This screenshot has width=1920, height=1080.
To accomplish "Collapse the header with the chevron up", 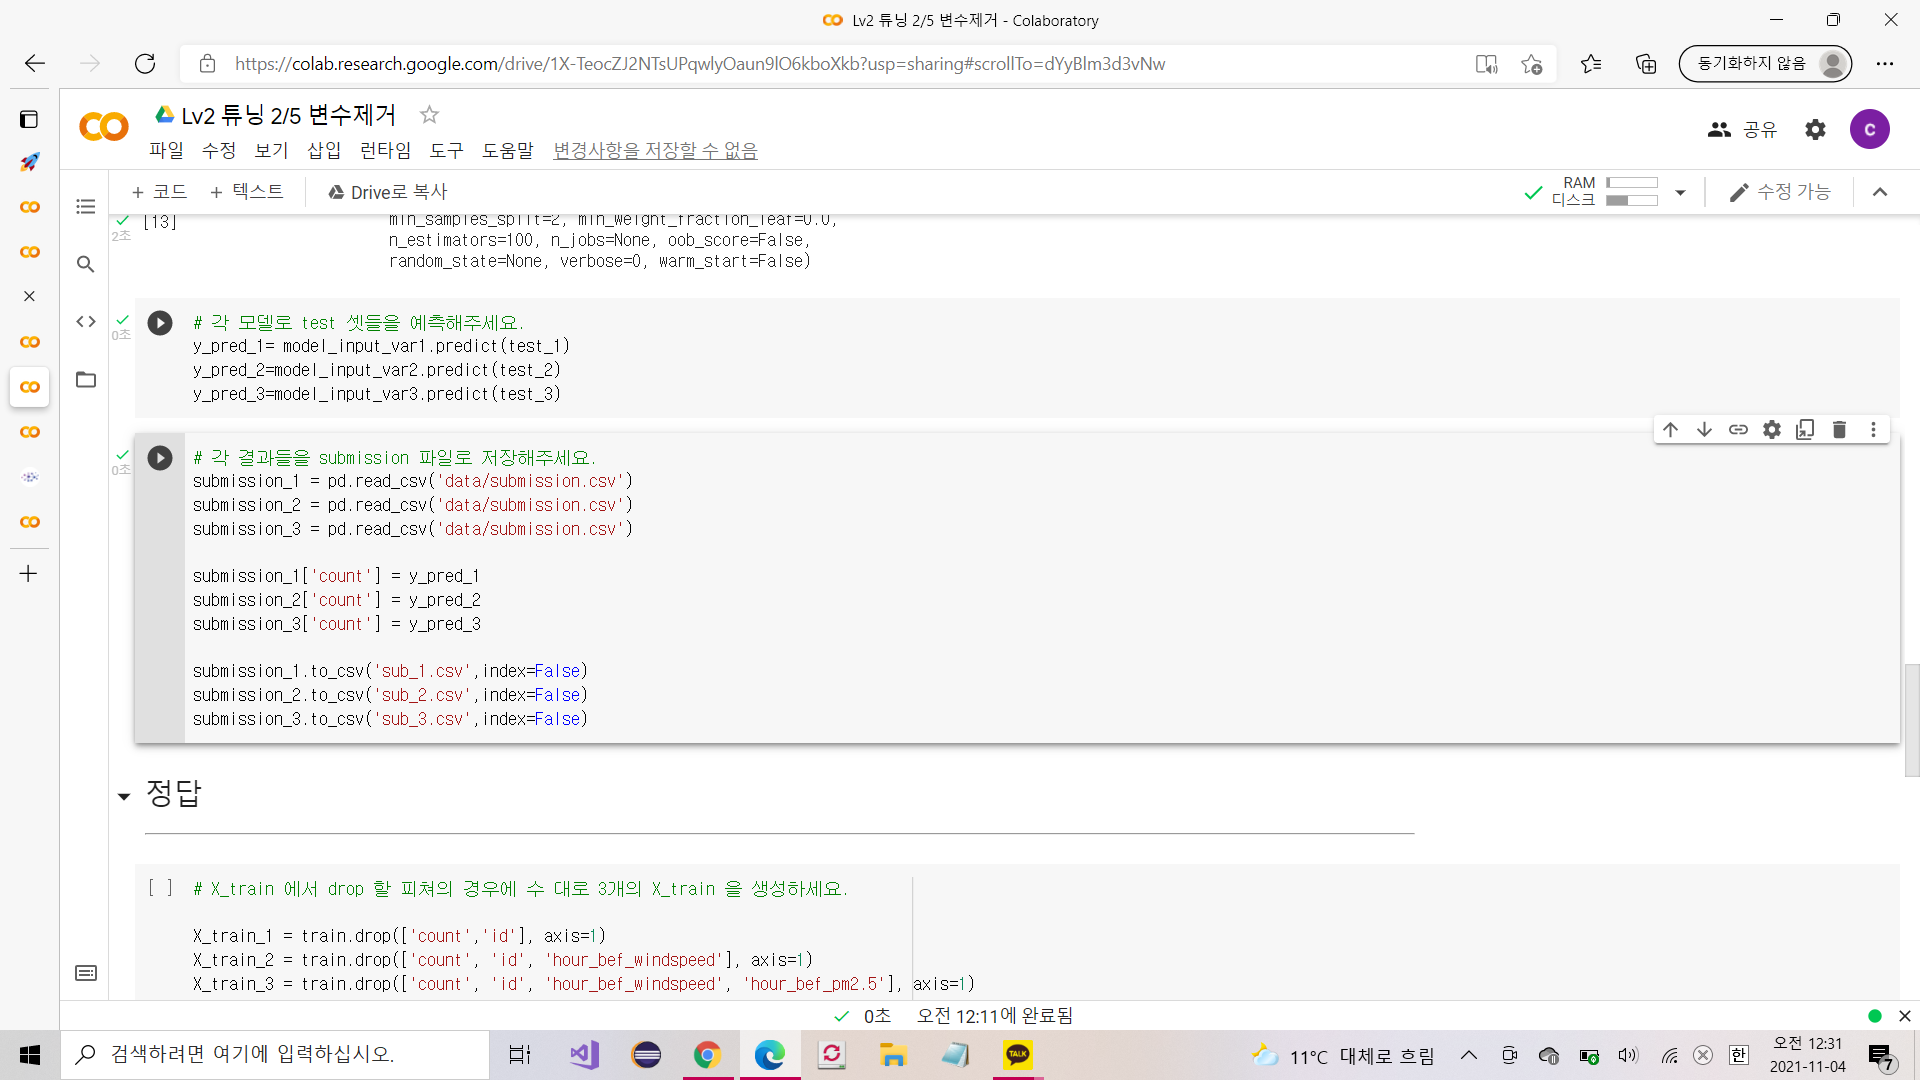I will coord(1880,192).
